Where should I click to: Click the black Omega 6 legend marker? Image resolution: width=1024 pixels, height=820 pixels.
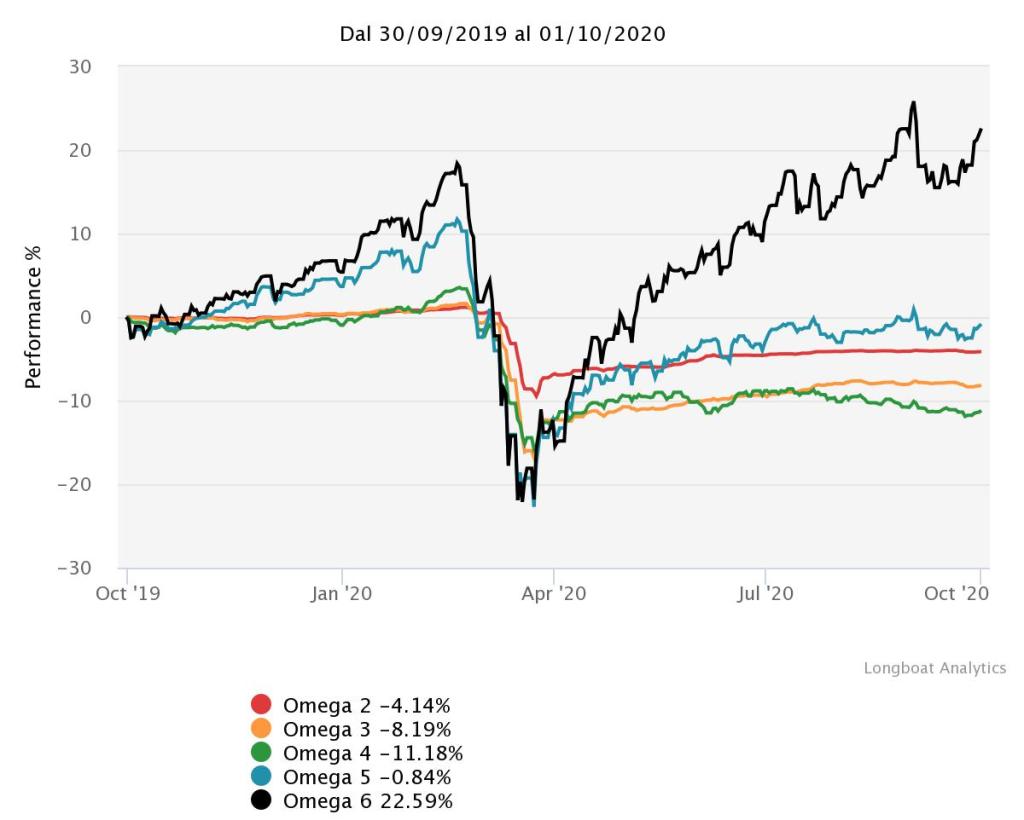[x=261, y=801]
